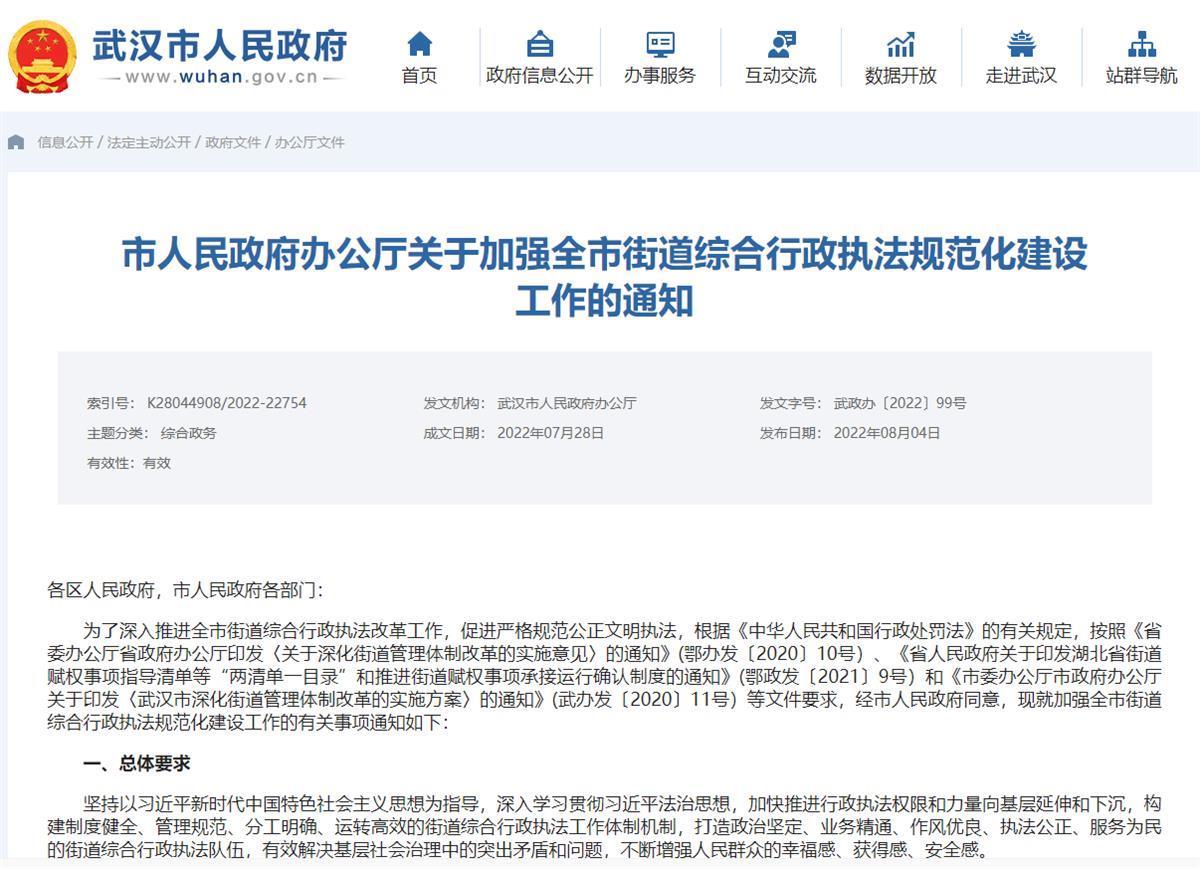Click the national emblem logo

[43, 56]
